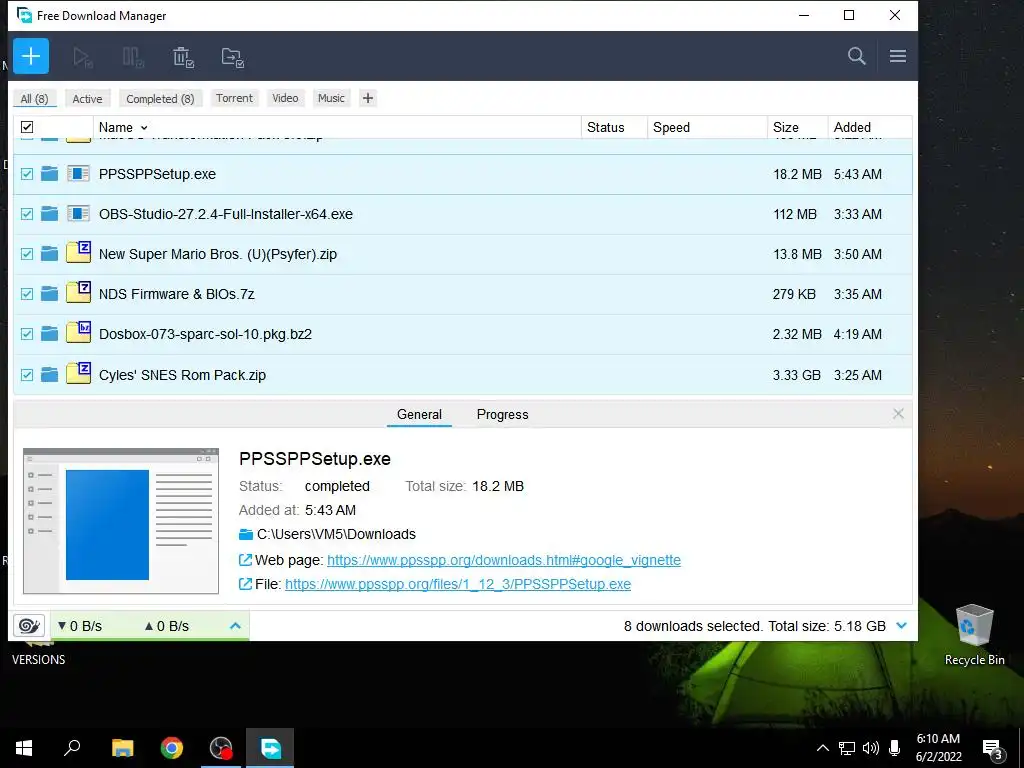Switch to the Music filter tab
Viewport: 1024px width, 768px height.
(331, 98)
